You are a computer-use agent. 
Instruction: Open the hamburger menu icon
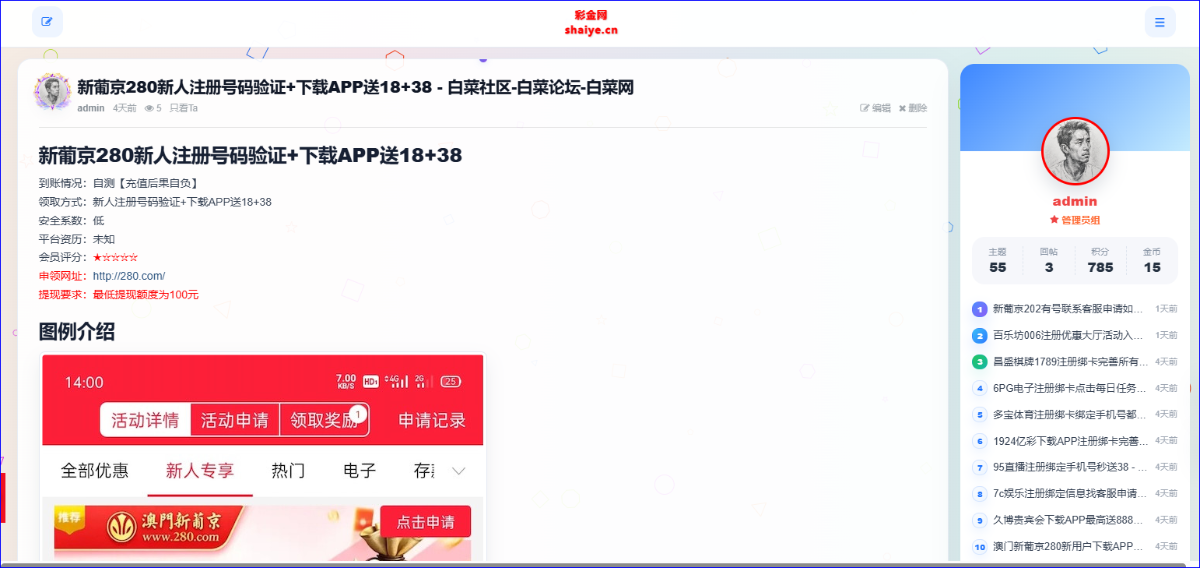1160,22
